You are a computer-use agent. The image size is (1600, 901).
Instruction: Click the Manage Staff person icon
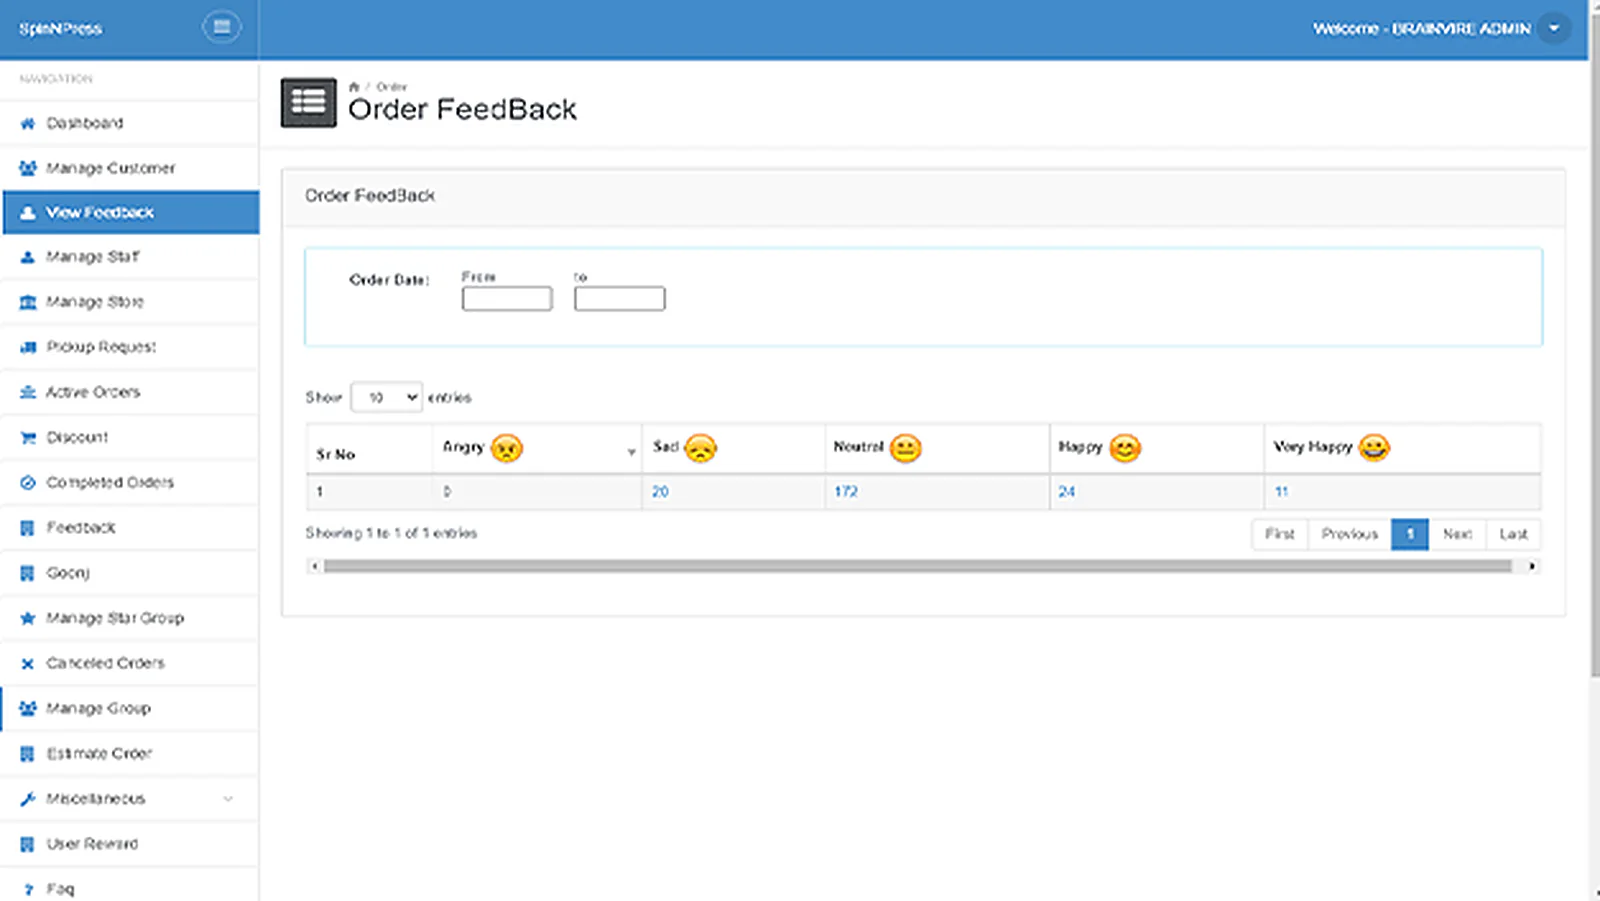(x=28, y=257)
